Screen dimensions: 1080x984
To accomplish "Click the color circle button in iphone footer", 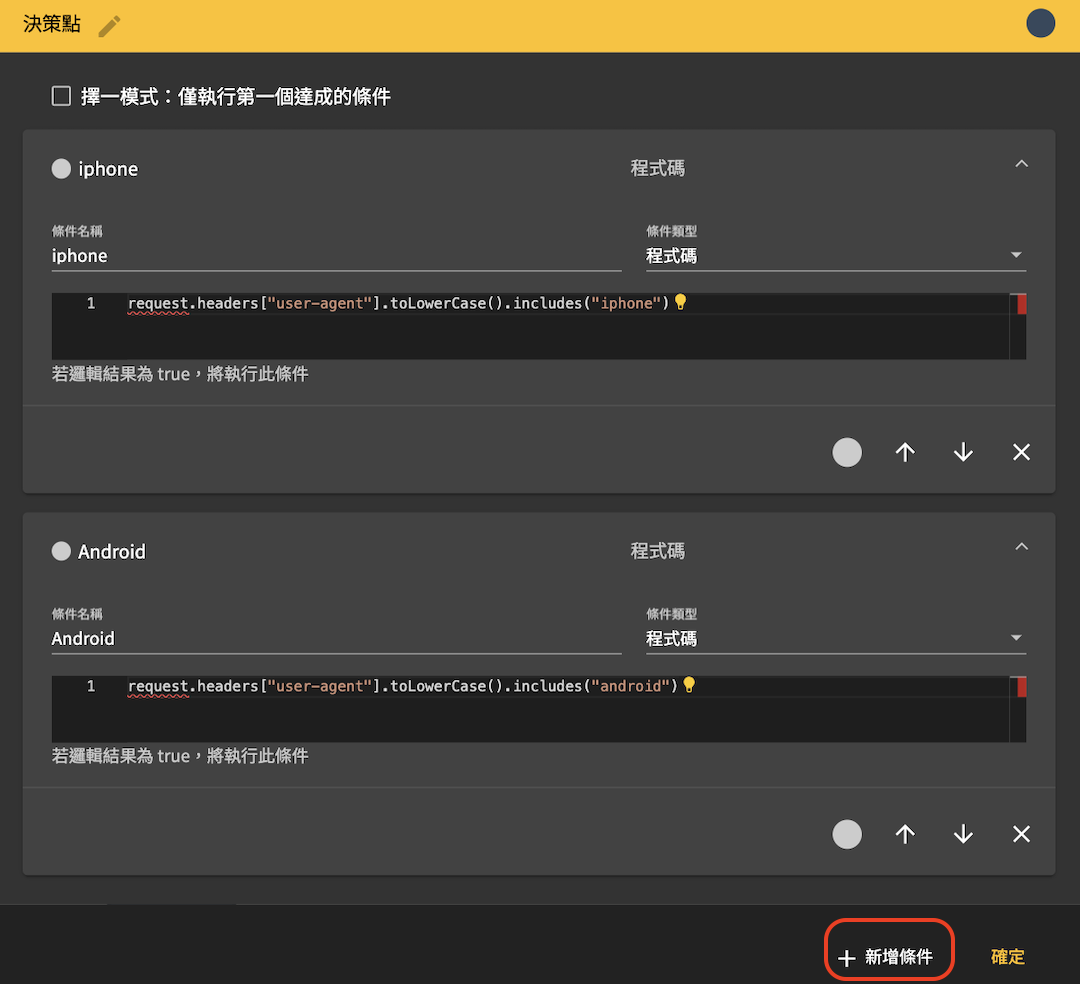I will pyautogui.click(x=847, y=452).
